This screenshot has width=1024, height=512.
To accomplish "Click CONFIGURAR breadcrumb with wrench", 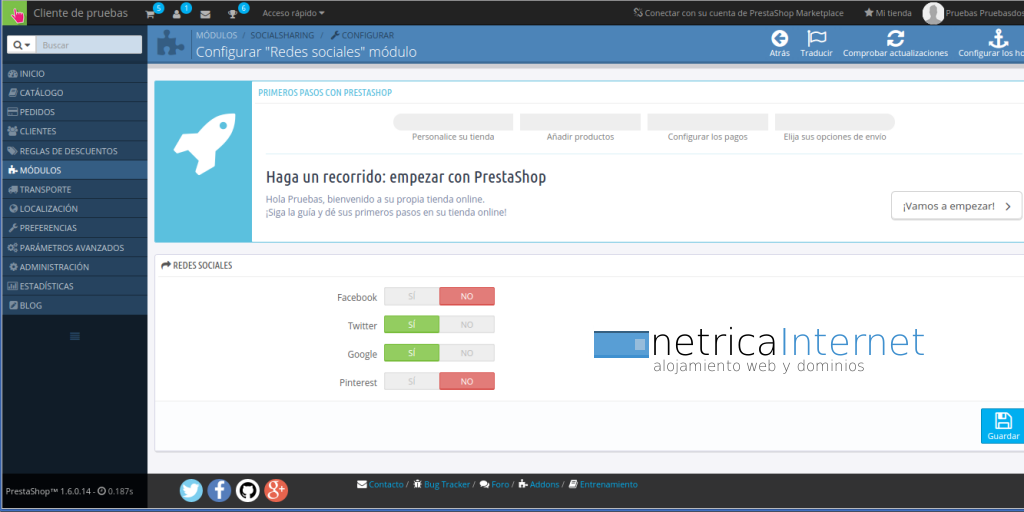I will [x=362, y=35].
